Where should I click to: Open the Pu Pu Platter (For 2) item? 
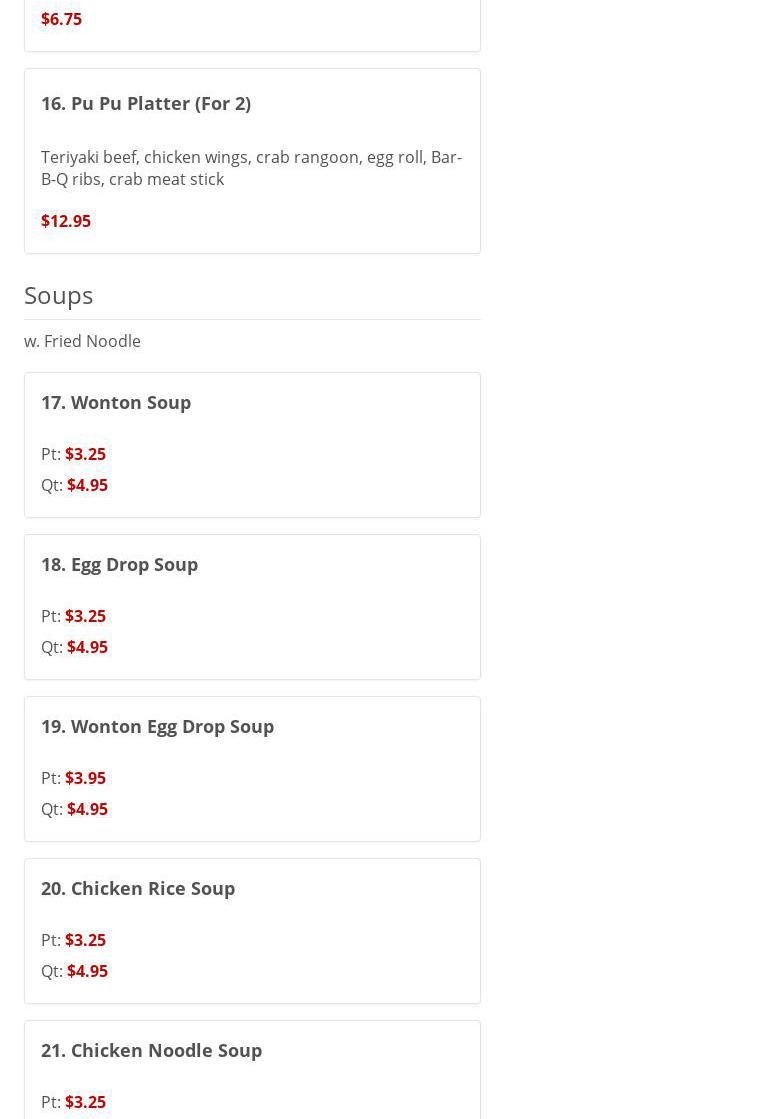click(146, 103)
